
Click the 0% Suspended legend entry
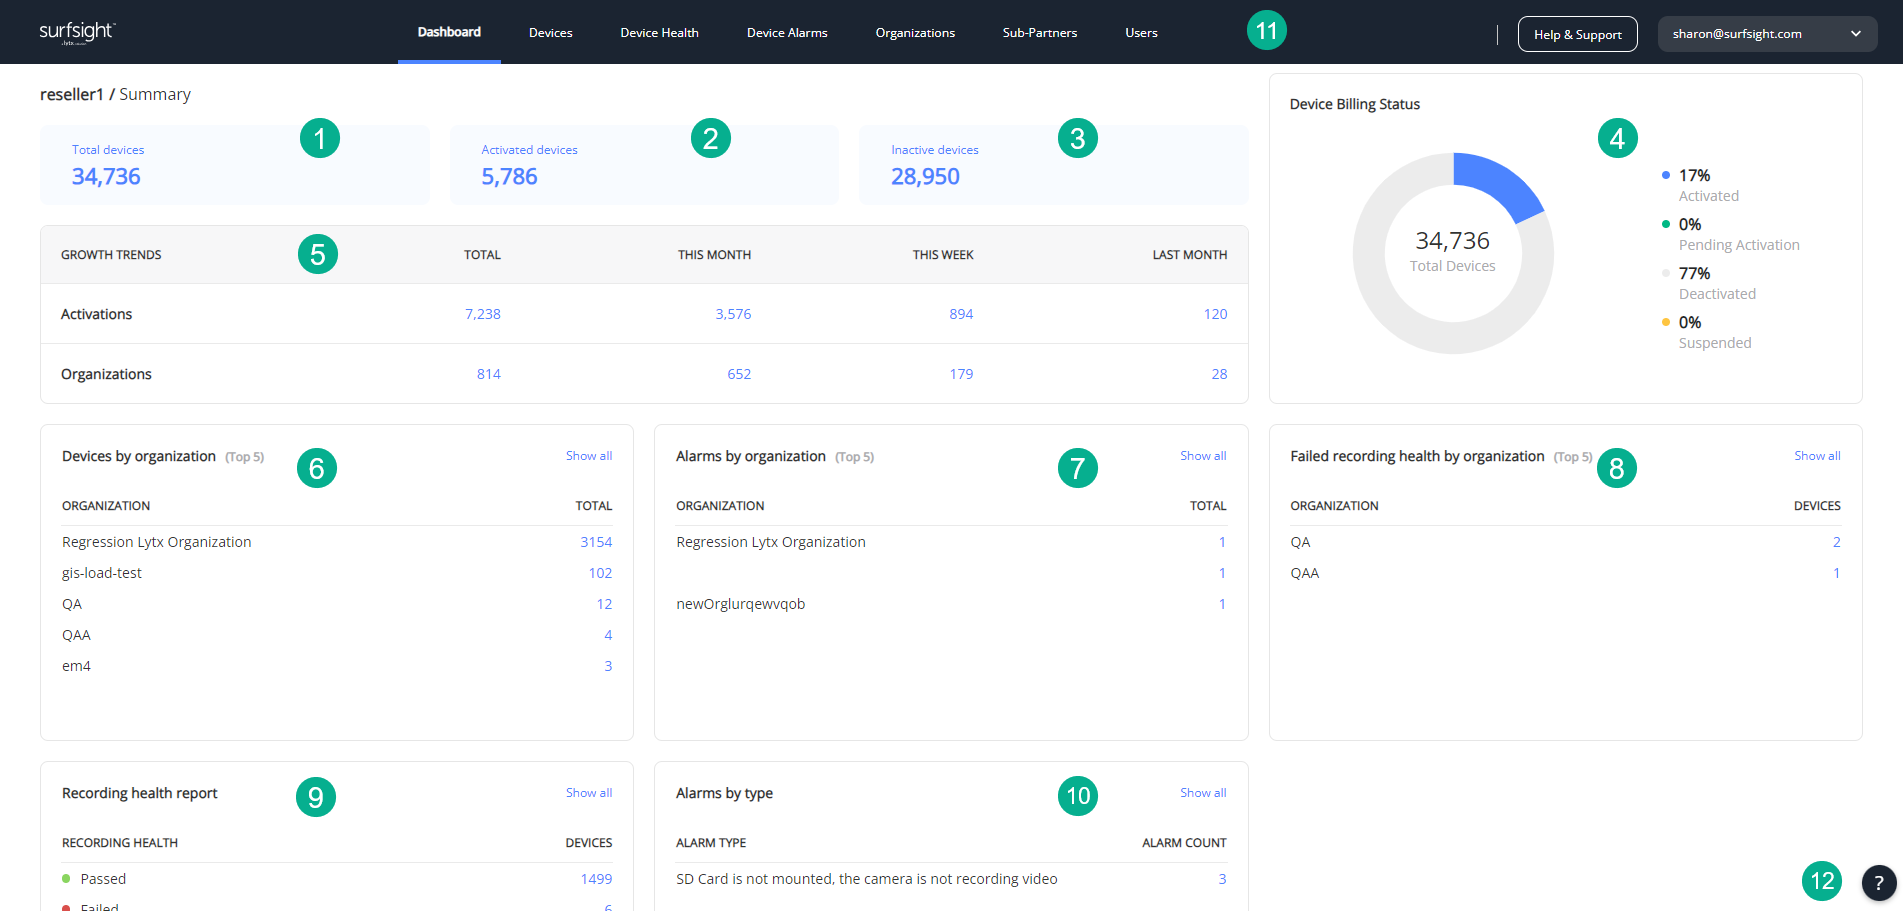[x=1706, y=332]
